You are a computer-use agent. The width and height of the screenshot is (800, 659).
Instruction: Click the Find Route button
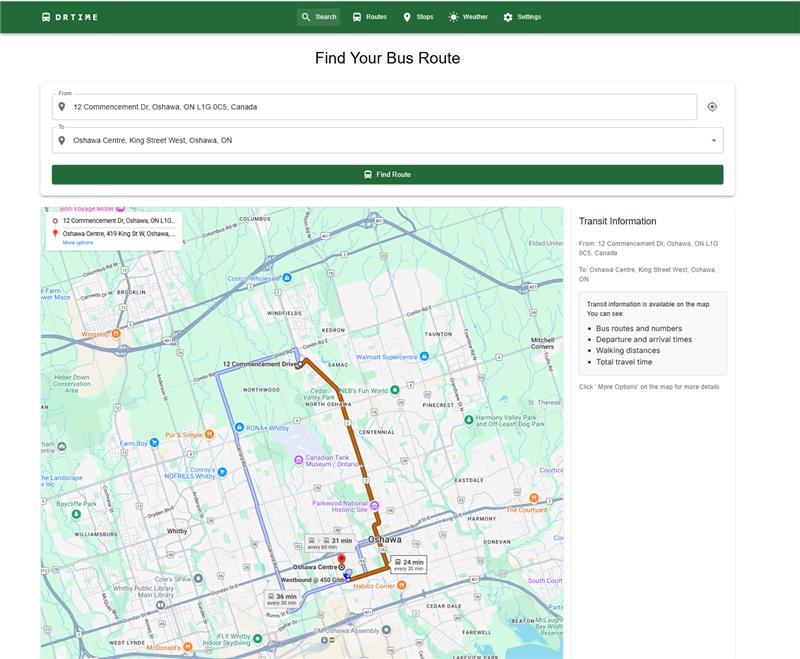[388, 174]
